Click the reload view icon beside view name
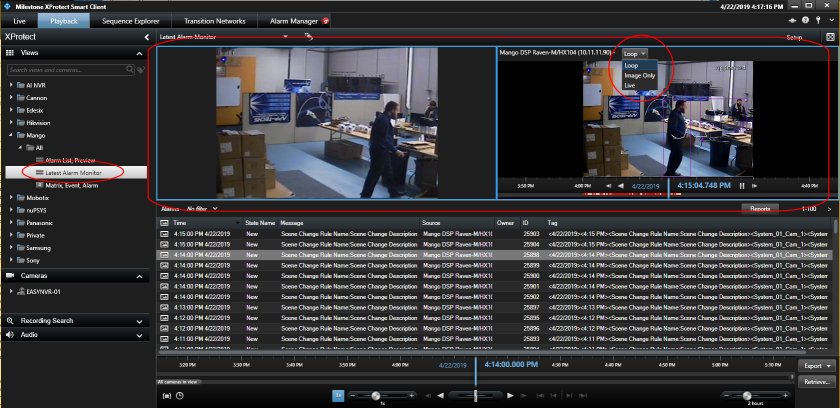The width and height of the screenshot is (840, 408). 309,36
